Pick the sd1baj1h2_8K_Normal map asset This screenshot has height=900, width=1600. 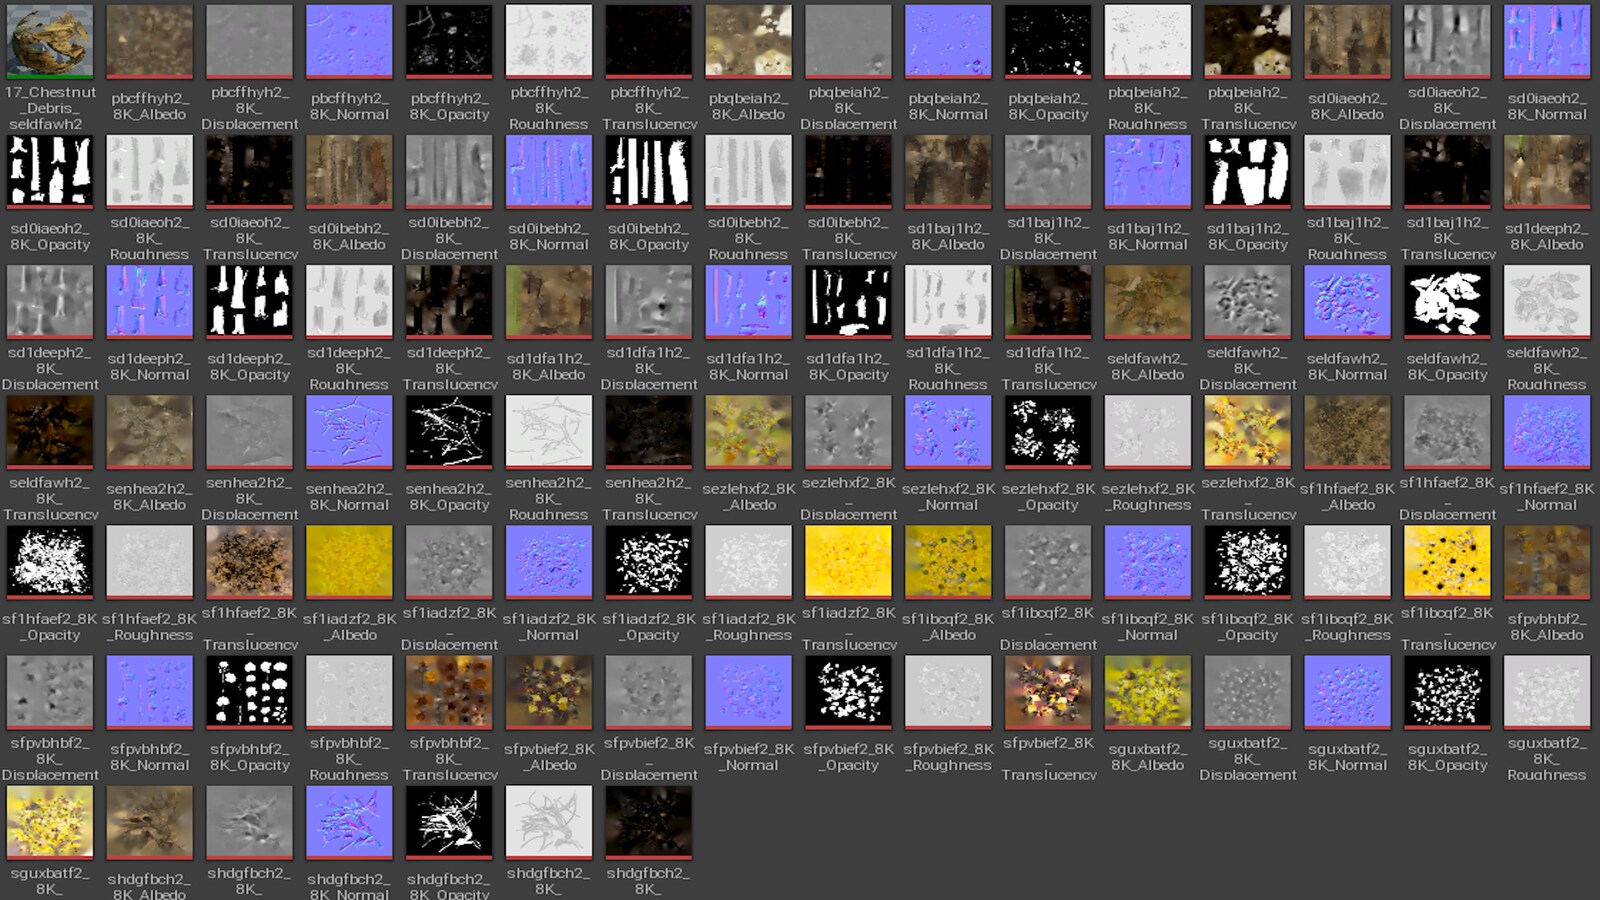point(1148,171)
